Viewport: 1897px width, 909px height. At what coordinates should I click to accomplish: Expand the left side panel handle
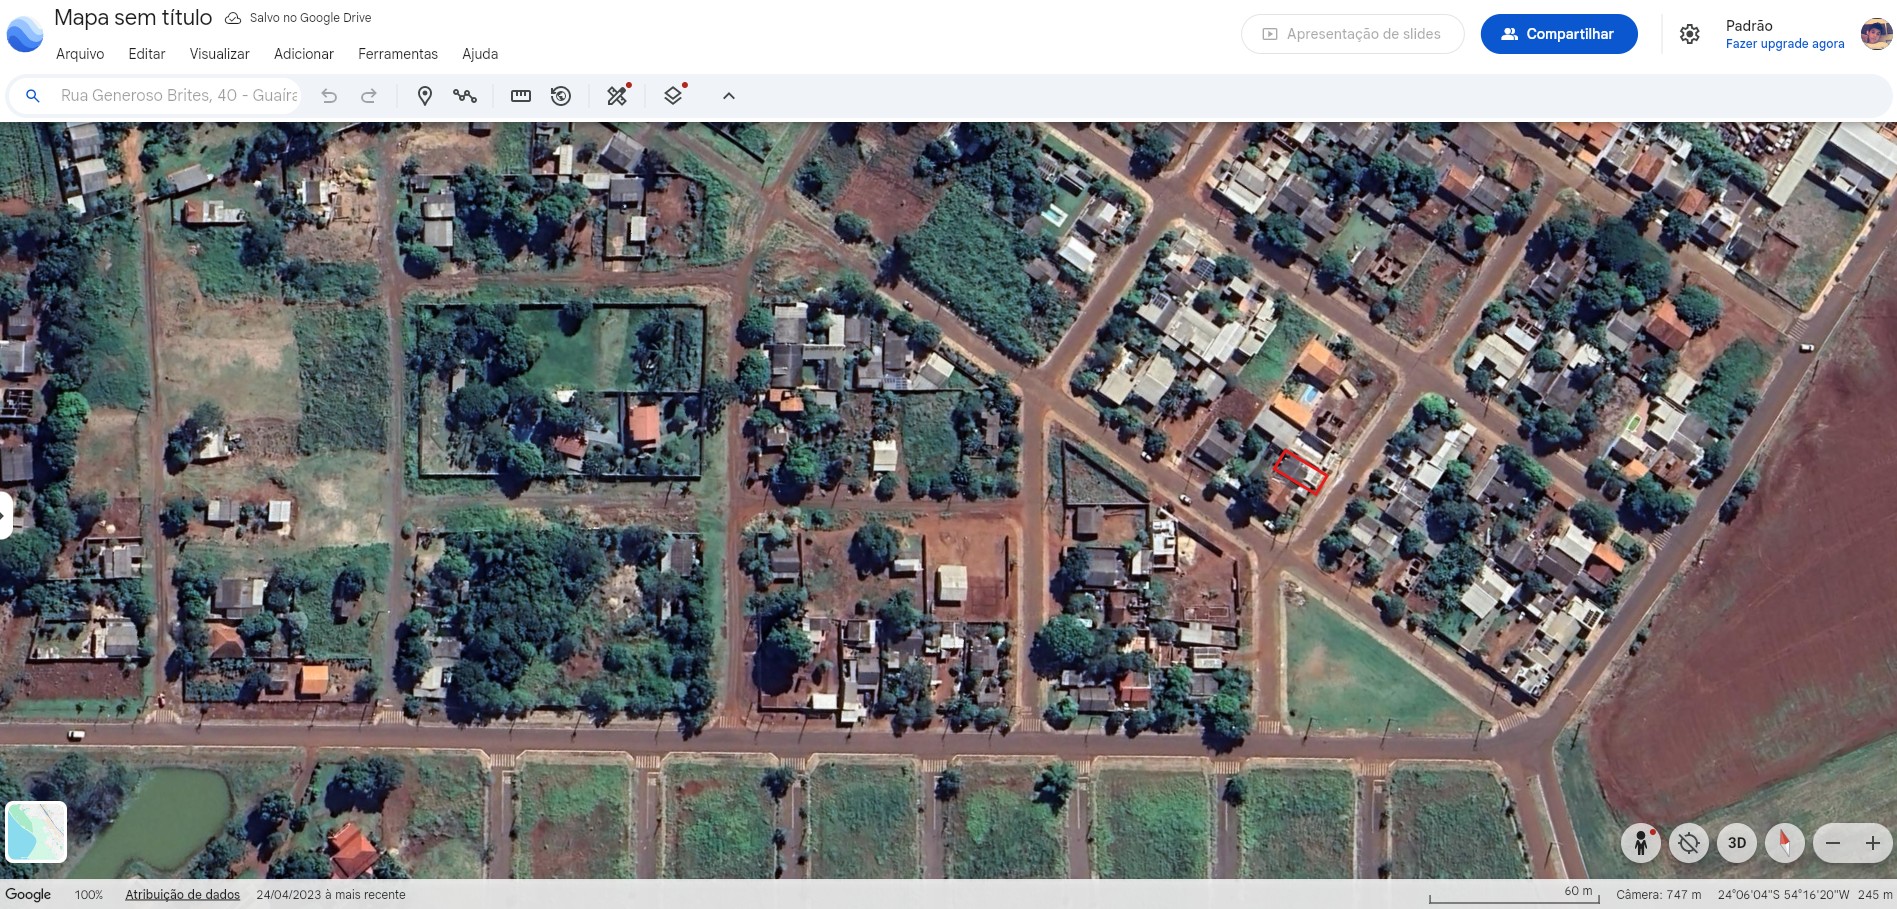click(5, 515)
